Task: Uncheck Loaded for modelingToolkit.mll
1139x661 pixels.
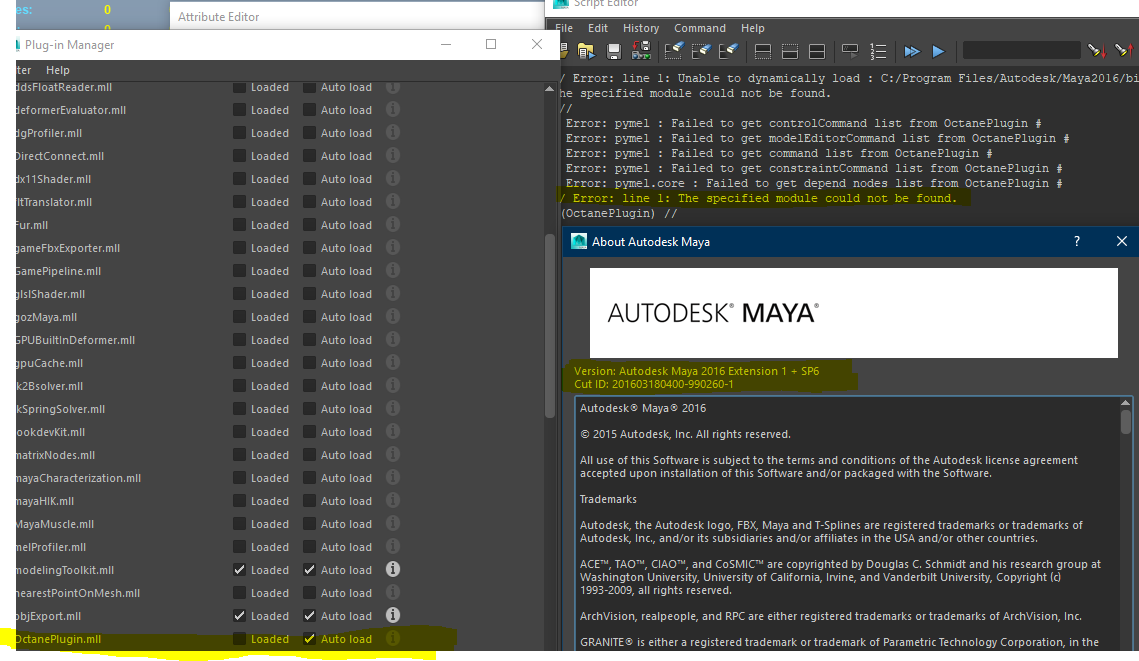Action: coord(239,570)
